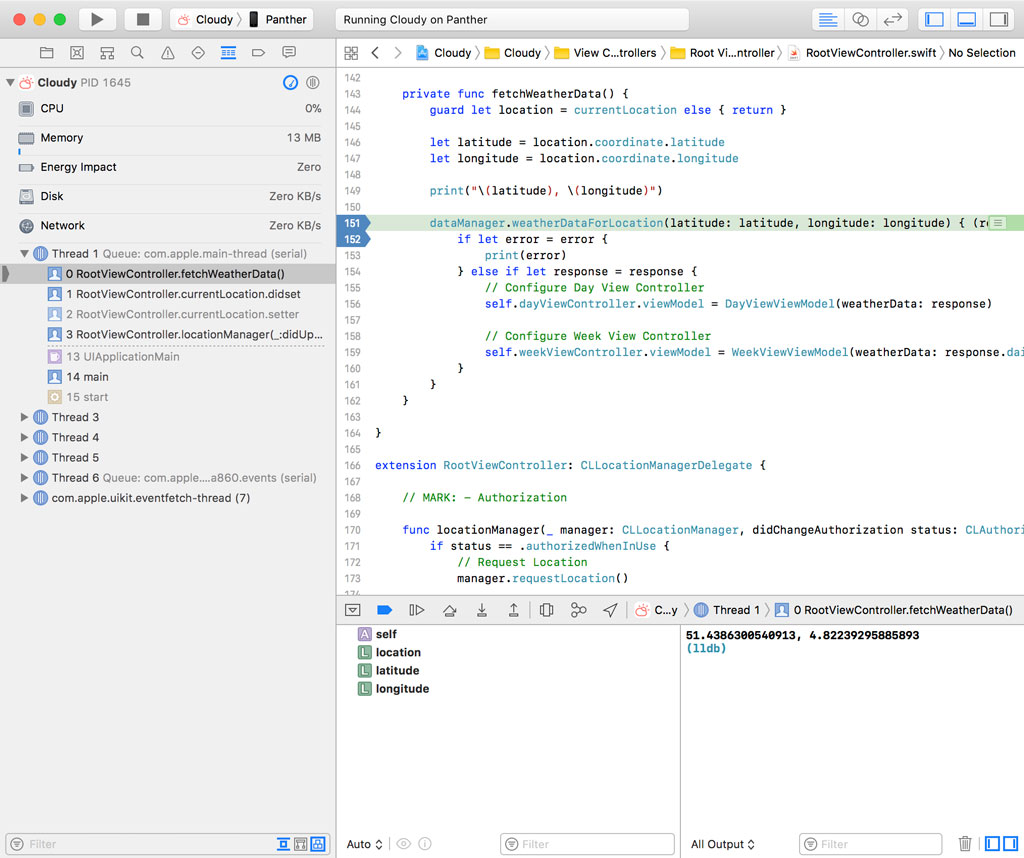The height and width of the screenshot is (858, 1024).
Task: Pause execution with the Continue button
Action: [x=417, y=609]
